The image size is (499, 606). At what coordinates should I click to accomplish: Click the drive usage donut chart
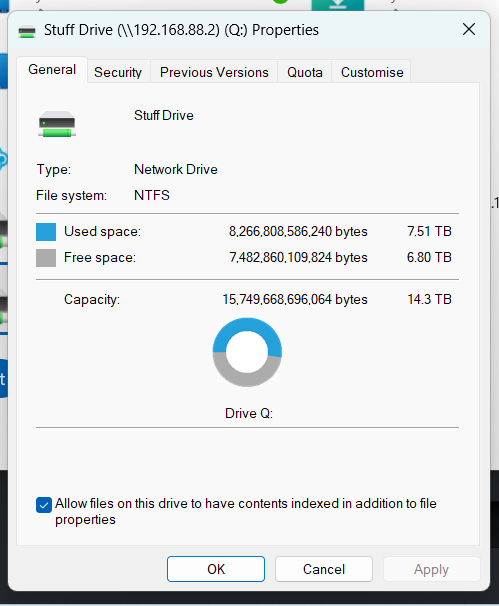point(247,352)
